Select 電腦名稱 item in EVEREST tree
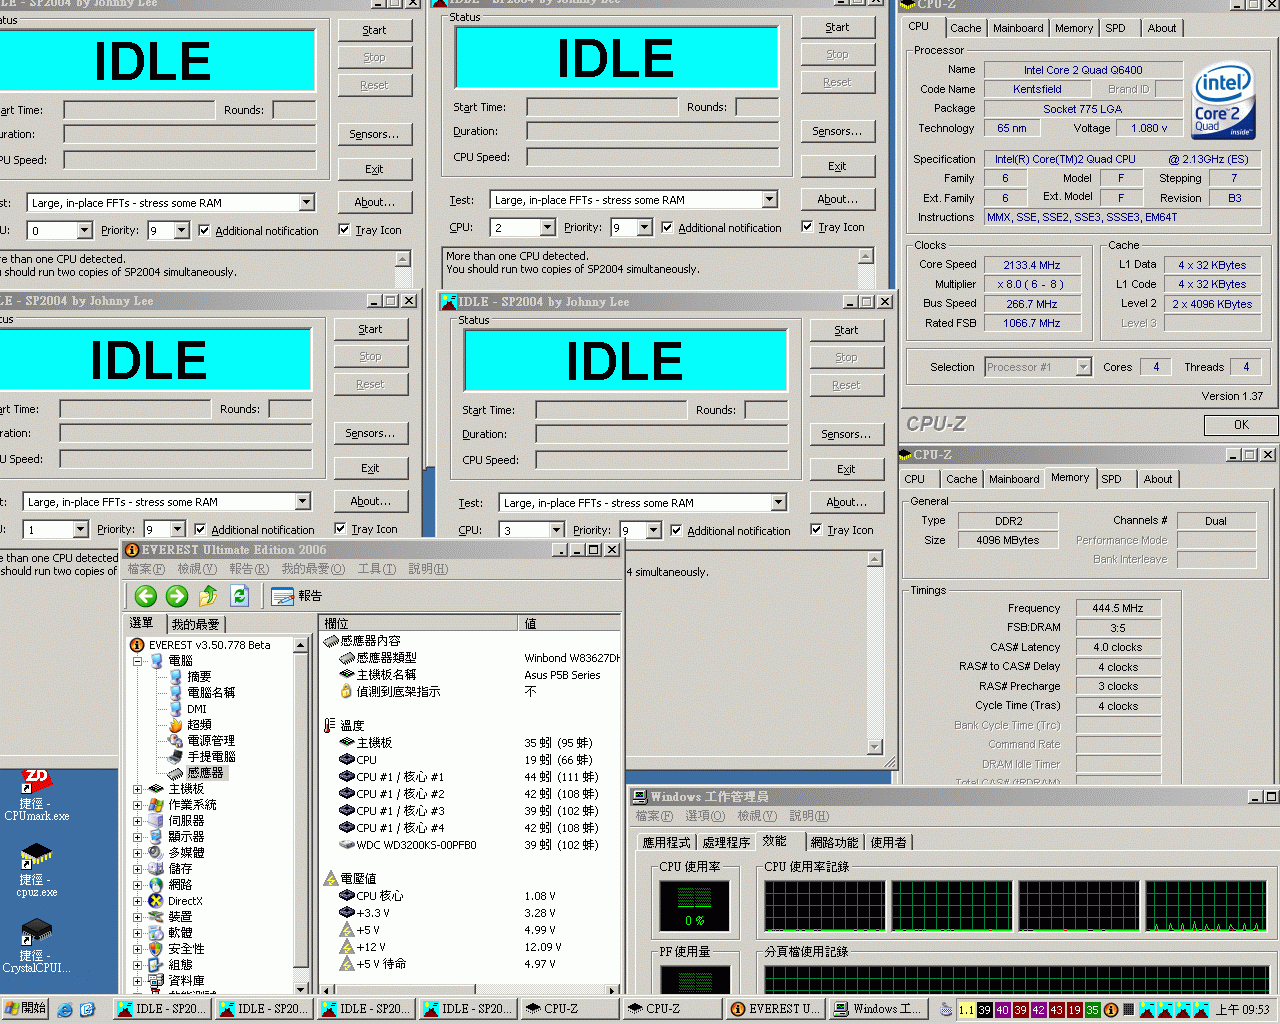The image size is (1280, 1024). click(211, 692)
